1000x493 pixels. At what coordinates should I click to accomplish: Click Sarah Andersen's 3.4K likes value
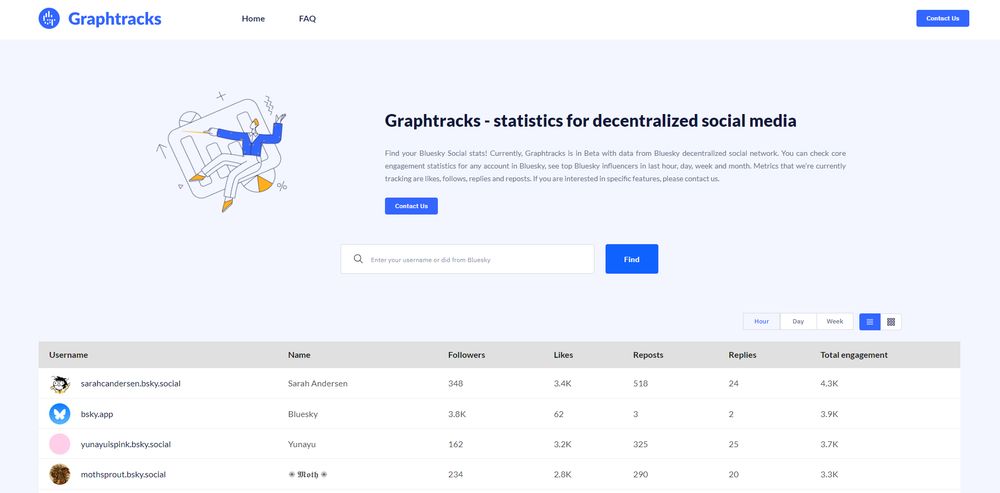tap(562, 384)
